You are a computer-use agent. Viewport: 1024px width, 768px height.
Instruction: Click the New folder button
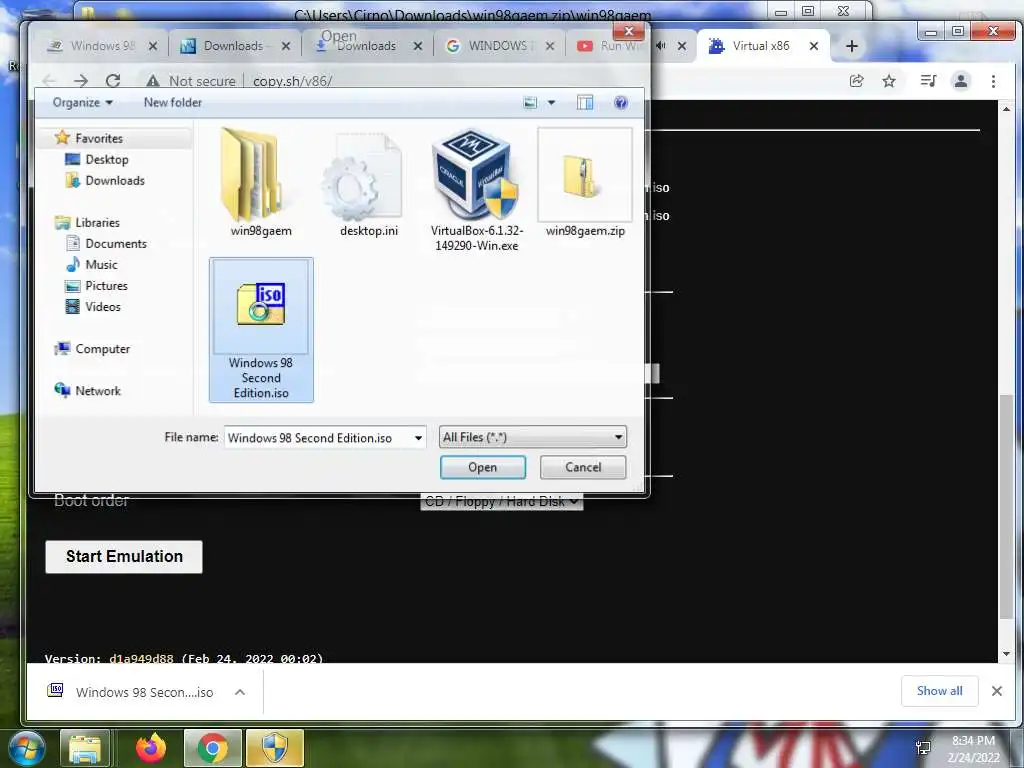click(x=172, y=103)
